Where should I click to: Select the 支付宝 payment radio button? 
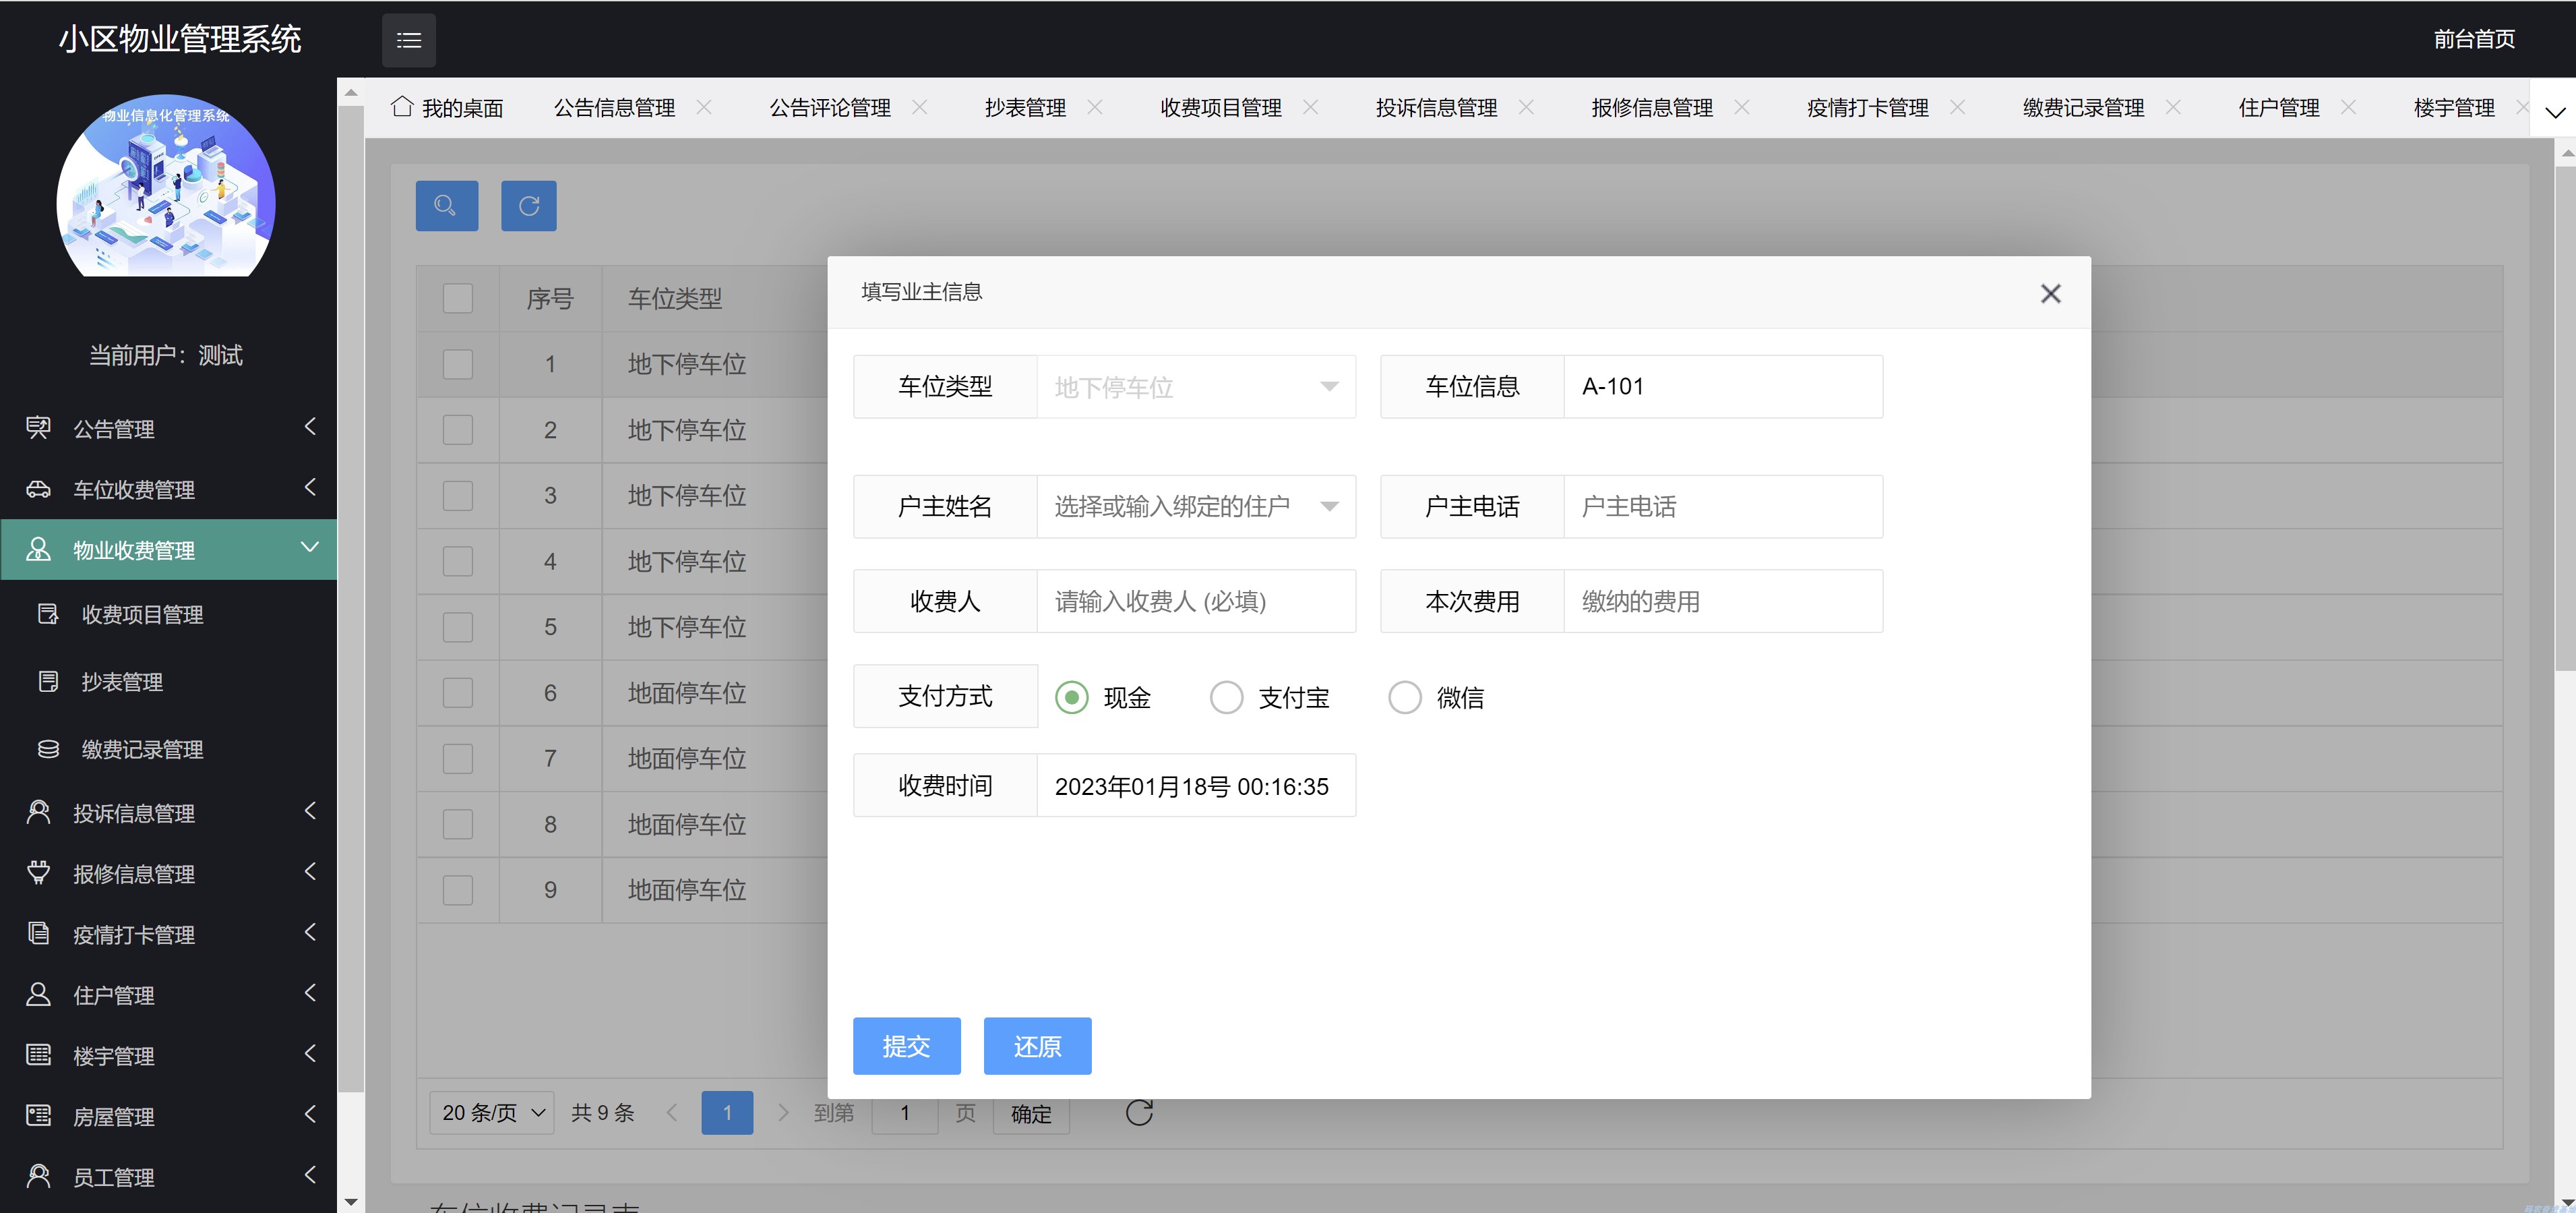pyautogui.click(x=1225, y=697)
